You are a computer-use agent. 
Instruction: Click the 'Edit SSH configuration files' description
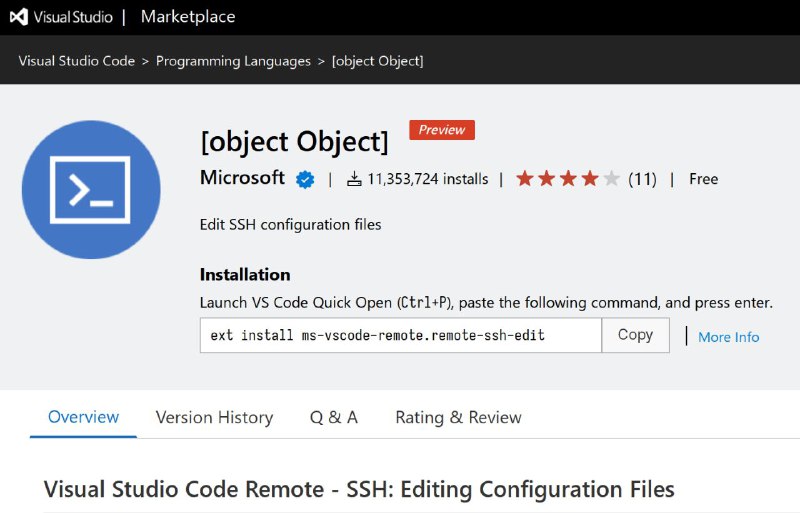(x=290, y=225)
